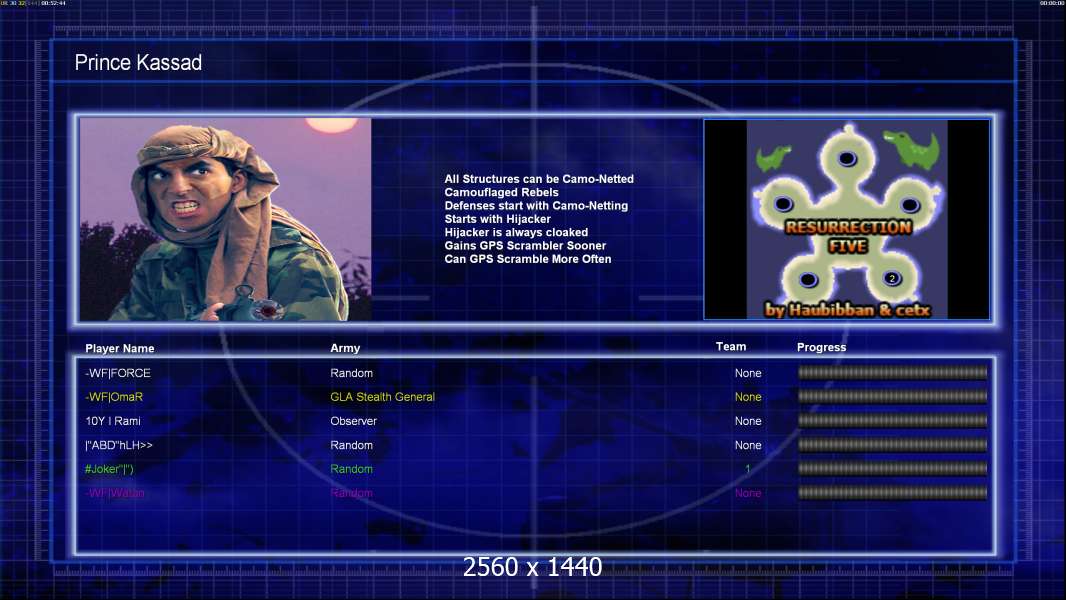Click team None for 10Y I Rami
Viewport: 1066px width, 600px height.
[x=748, y=421]
